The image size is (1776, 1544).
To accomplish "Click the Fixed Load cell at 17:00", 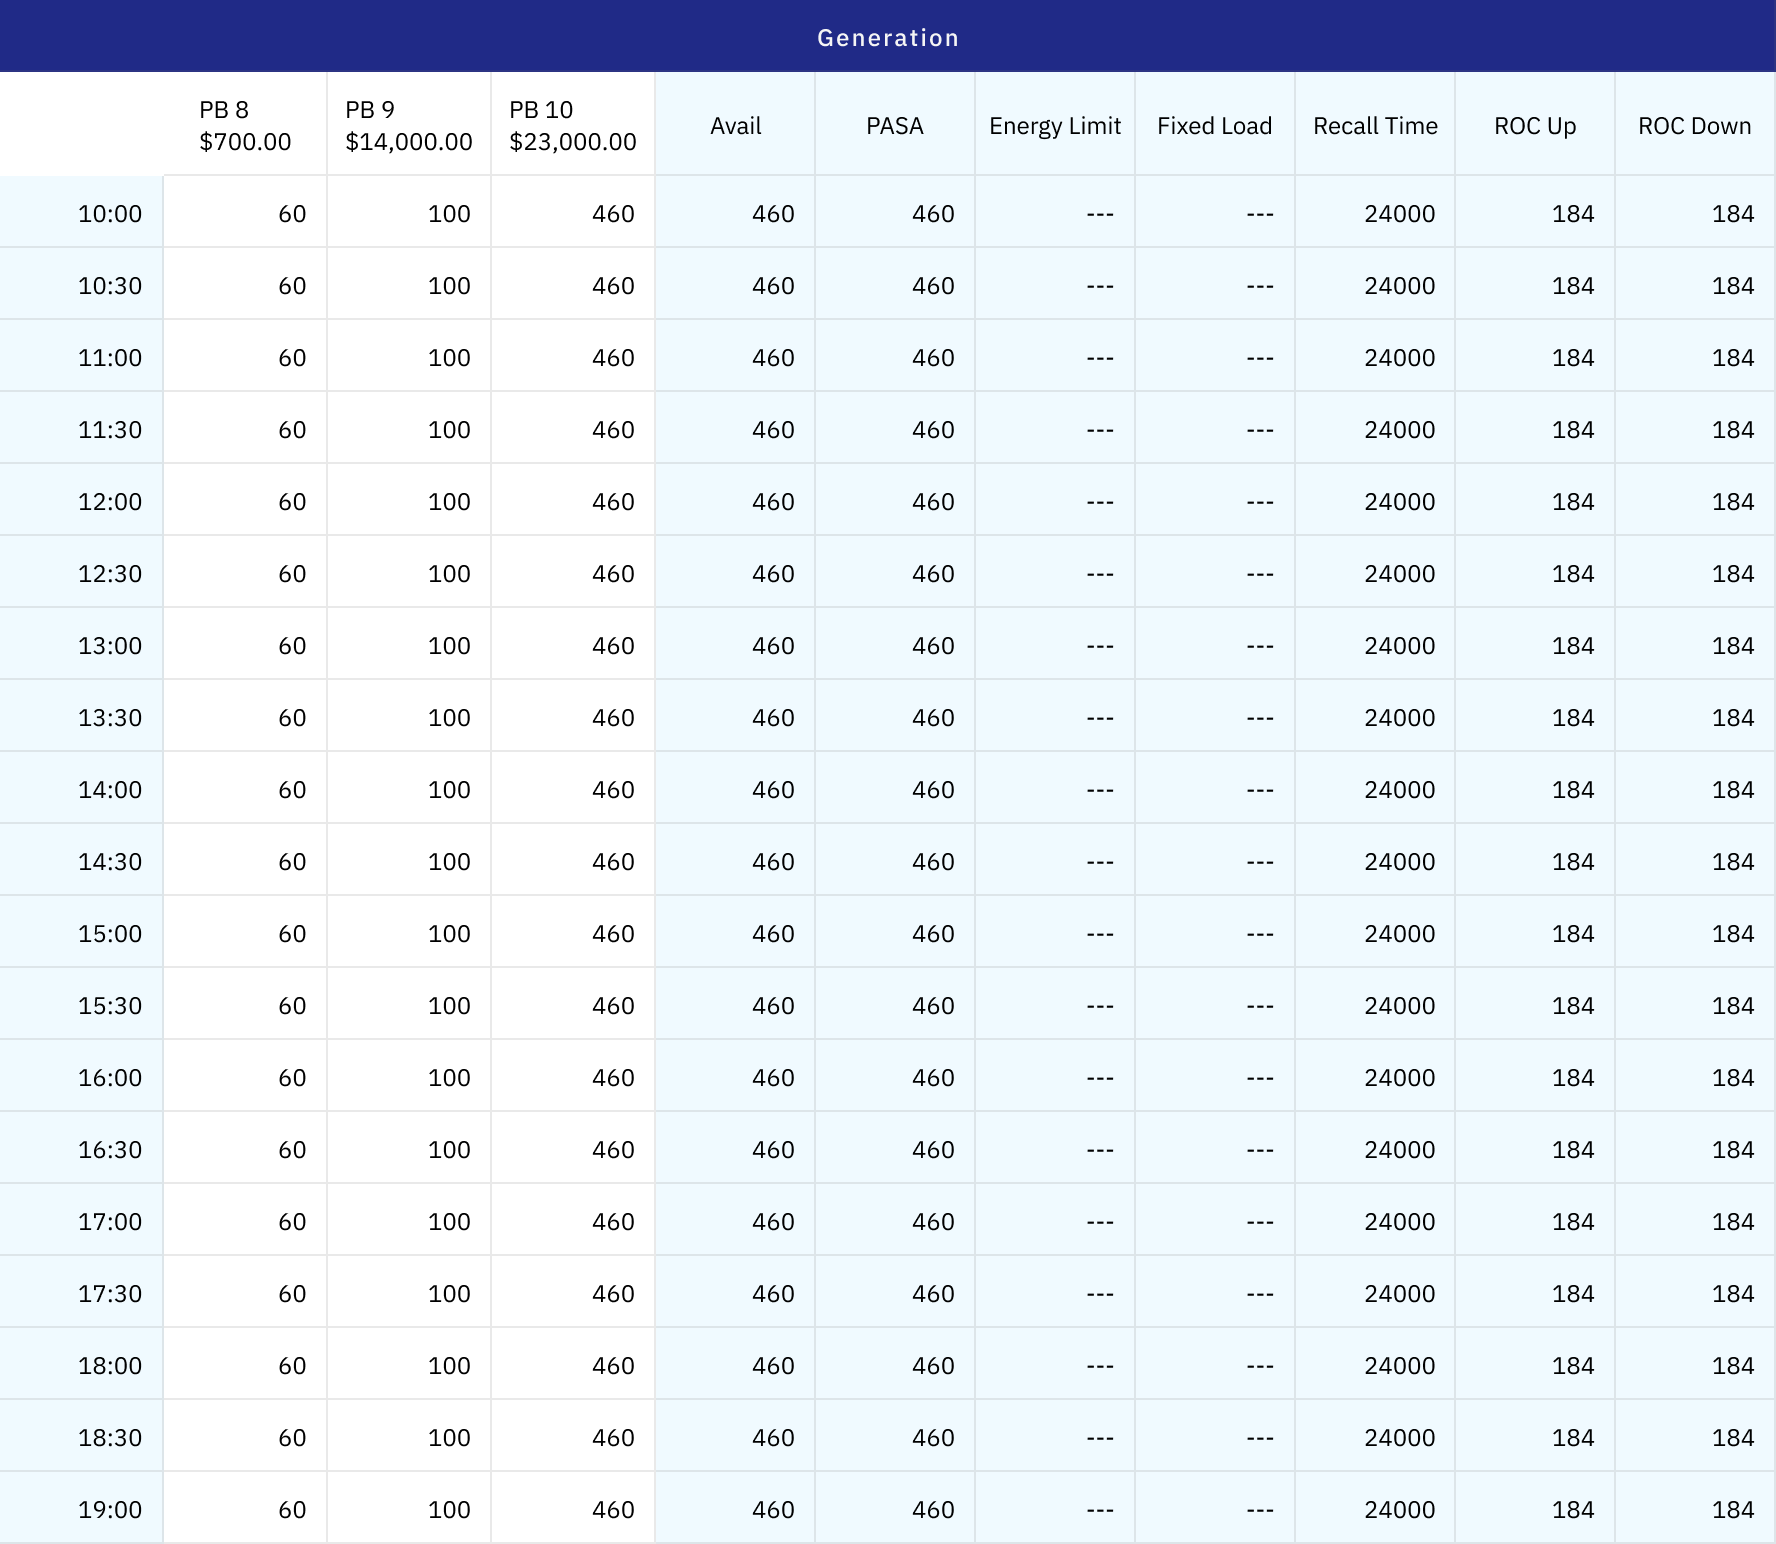I will pos(1216,1222).
